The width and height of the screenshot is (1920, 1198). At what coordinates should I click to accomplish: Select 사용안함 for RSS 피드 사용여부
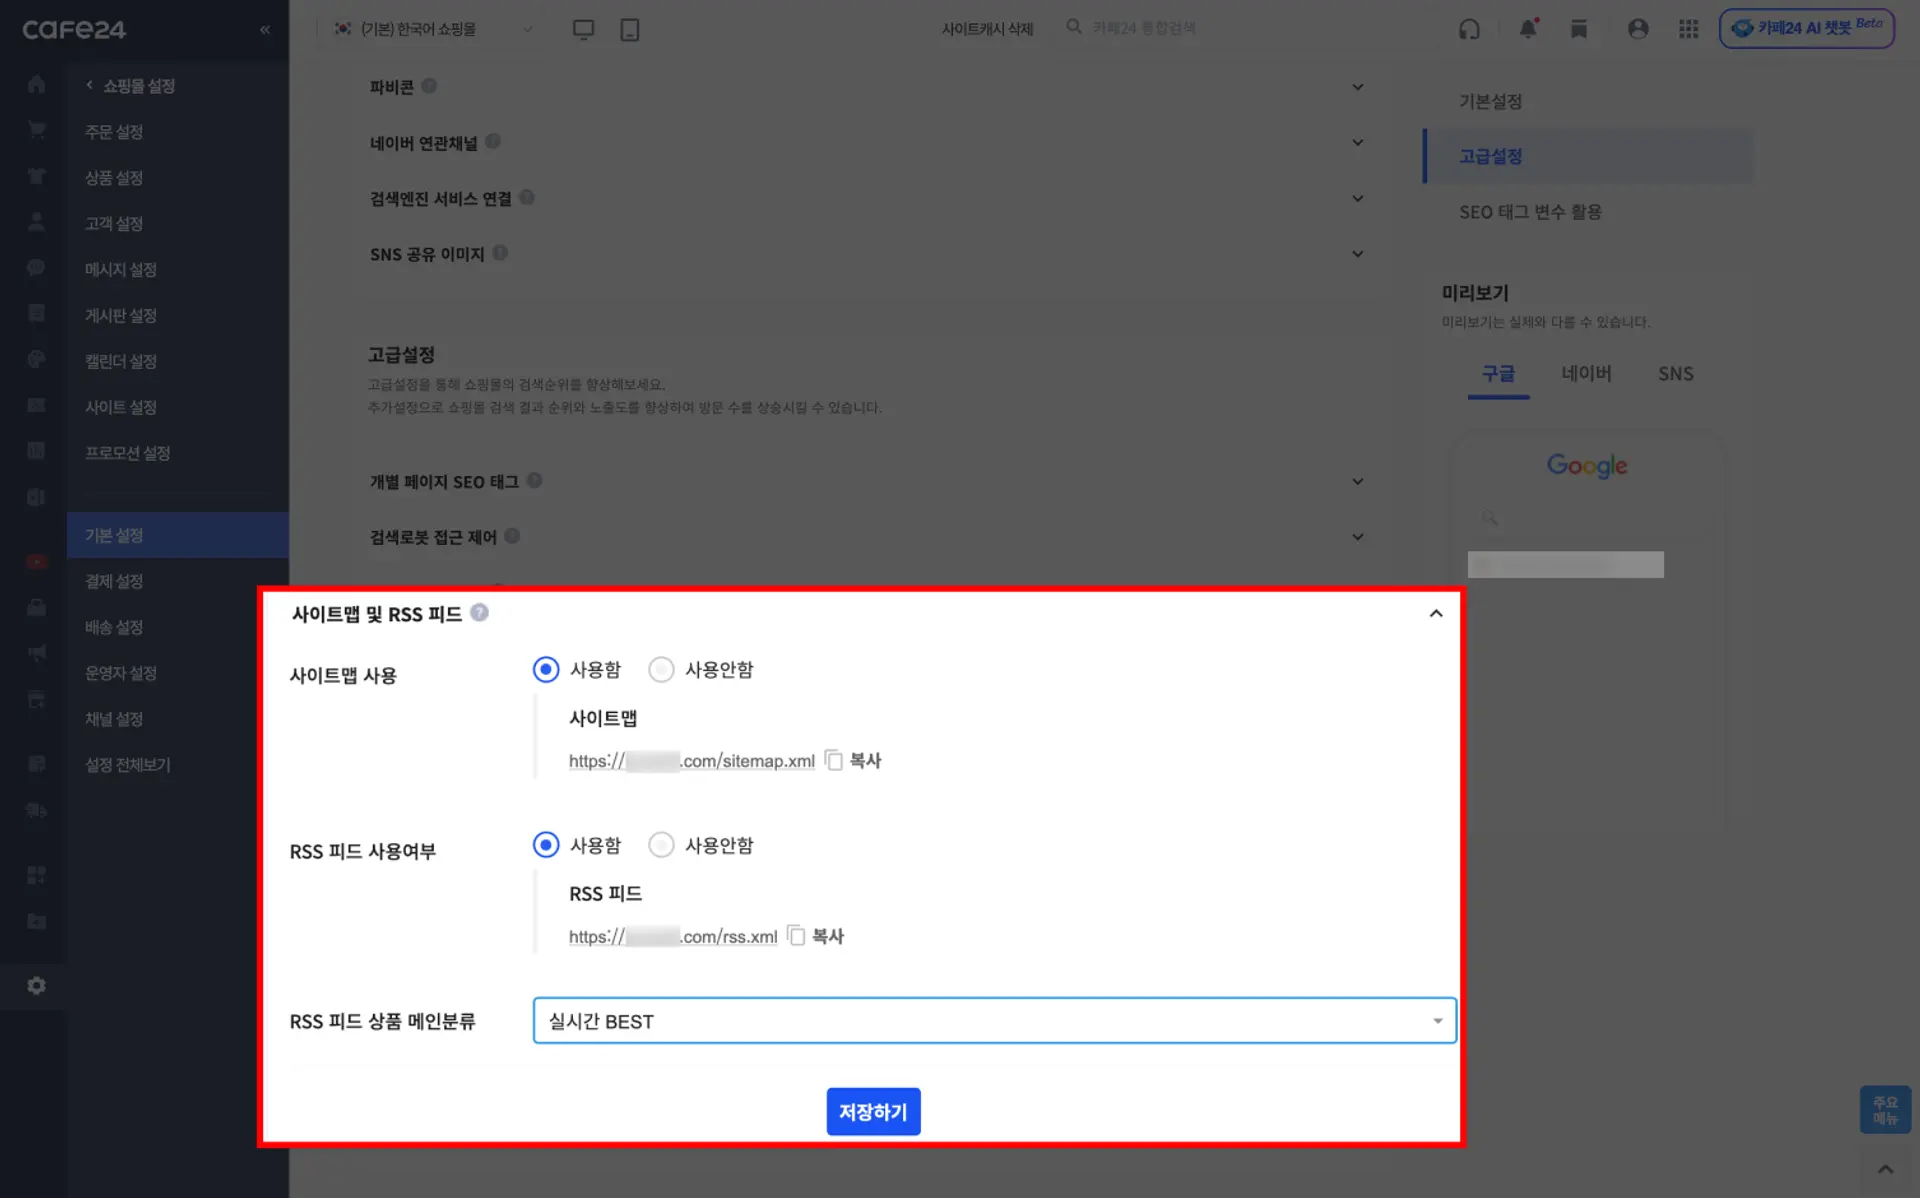(x=661, y=846)
